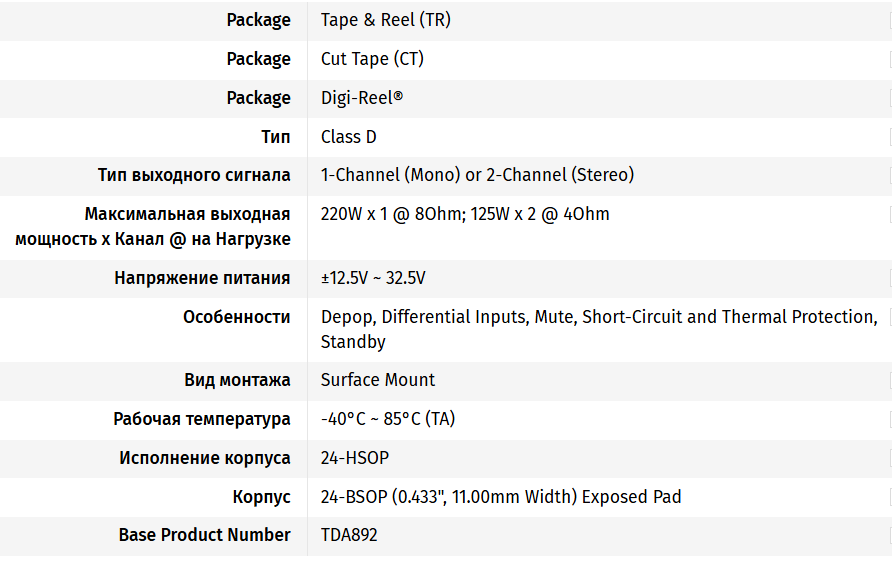Tick the checkbox beside Surface Mount
Viewport: 892px width, 565px height.
point(889,380)
